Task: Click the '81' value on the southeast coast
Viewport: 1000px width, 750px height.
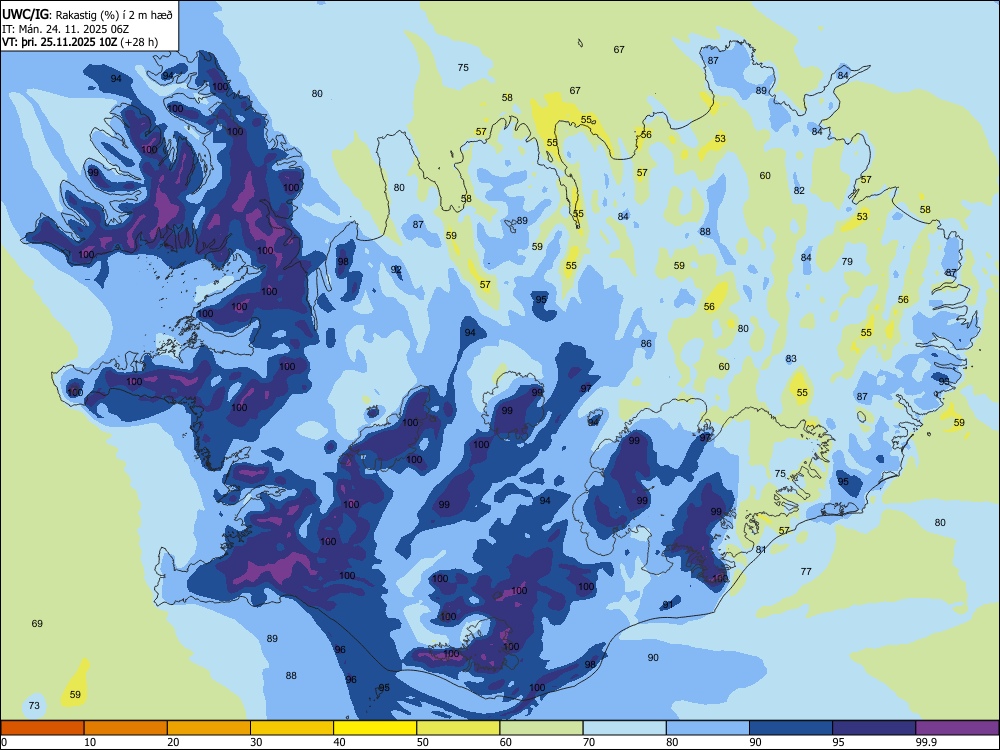Action: click(761, 549)
